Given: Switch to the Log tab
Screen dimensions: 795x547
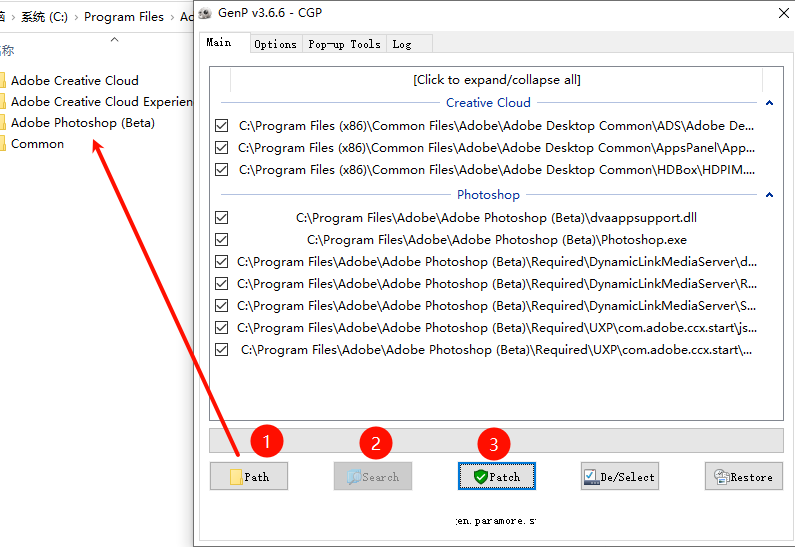Looking at the screenshot, I should pyautogui.click(x=409, y=44).
